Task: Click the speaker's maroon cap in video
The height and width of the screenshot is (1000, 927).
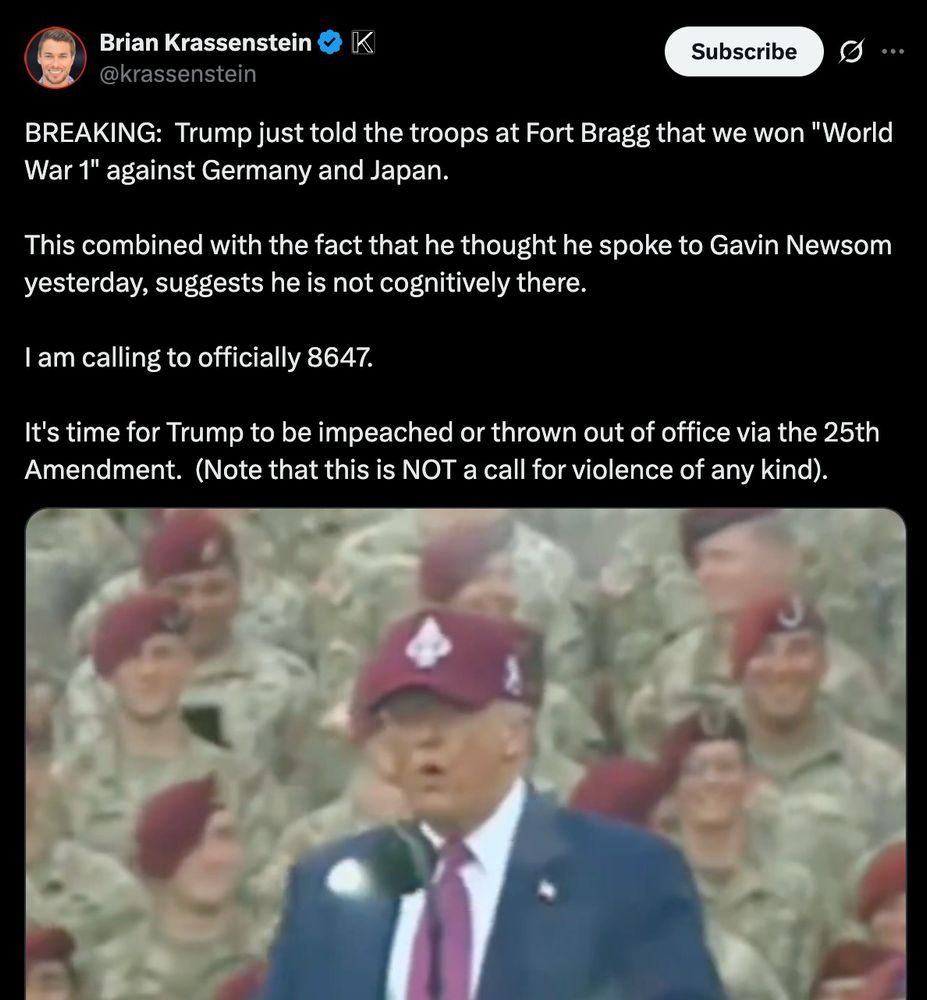Action: pos(446,663)
